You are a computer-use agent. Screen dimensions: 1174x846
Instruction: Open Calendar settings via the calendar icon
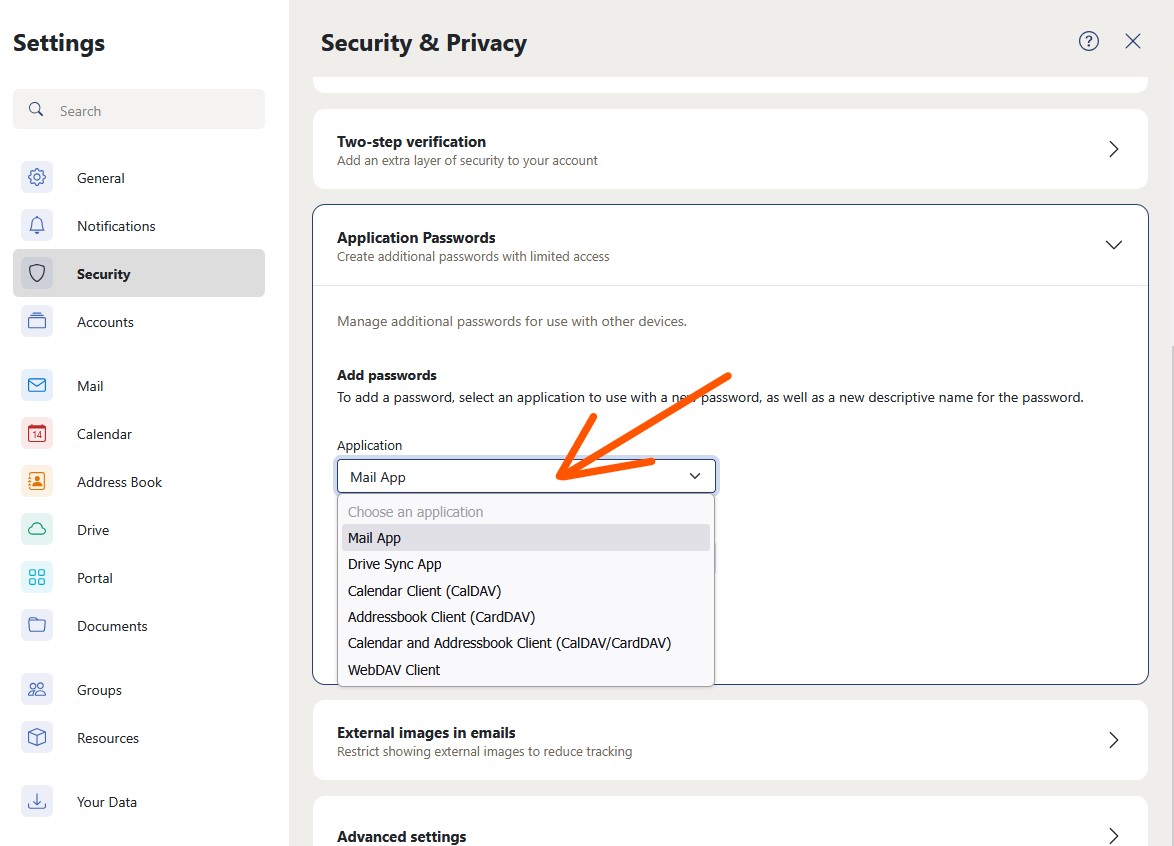pyautogui.click(x=36, y=433)
